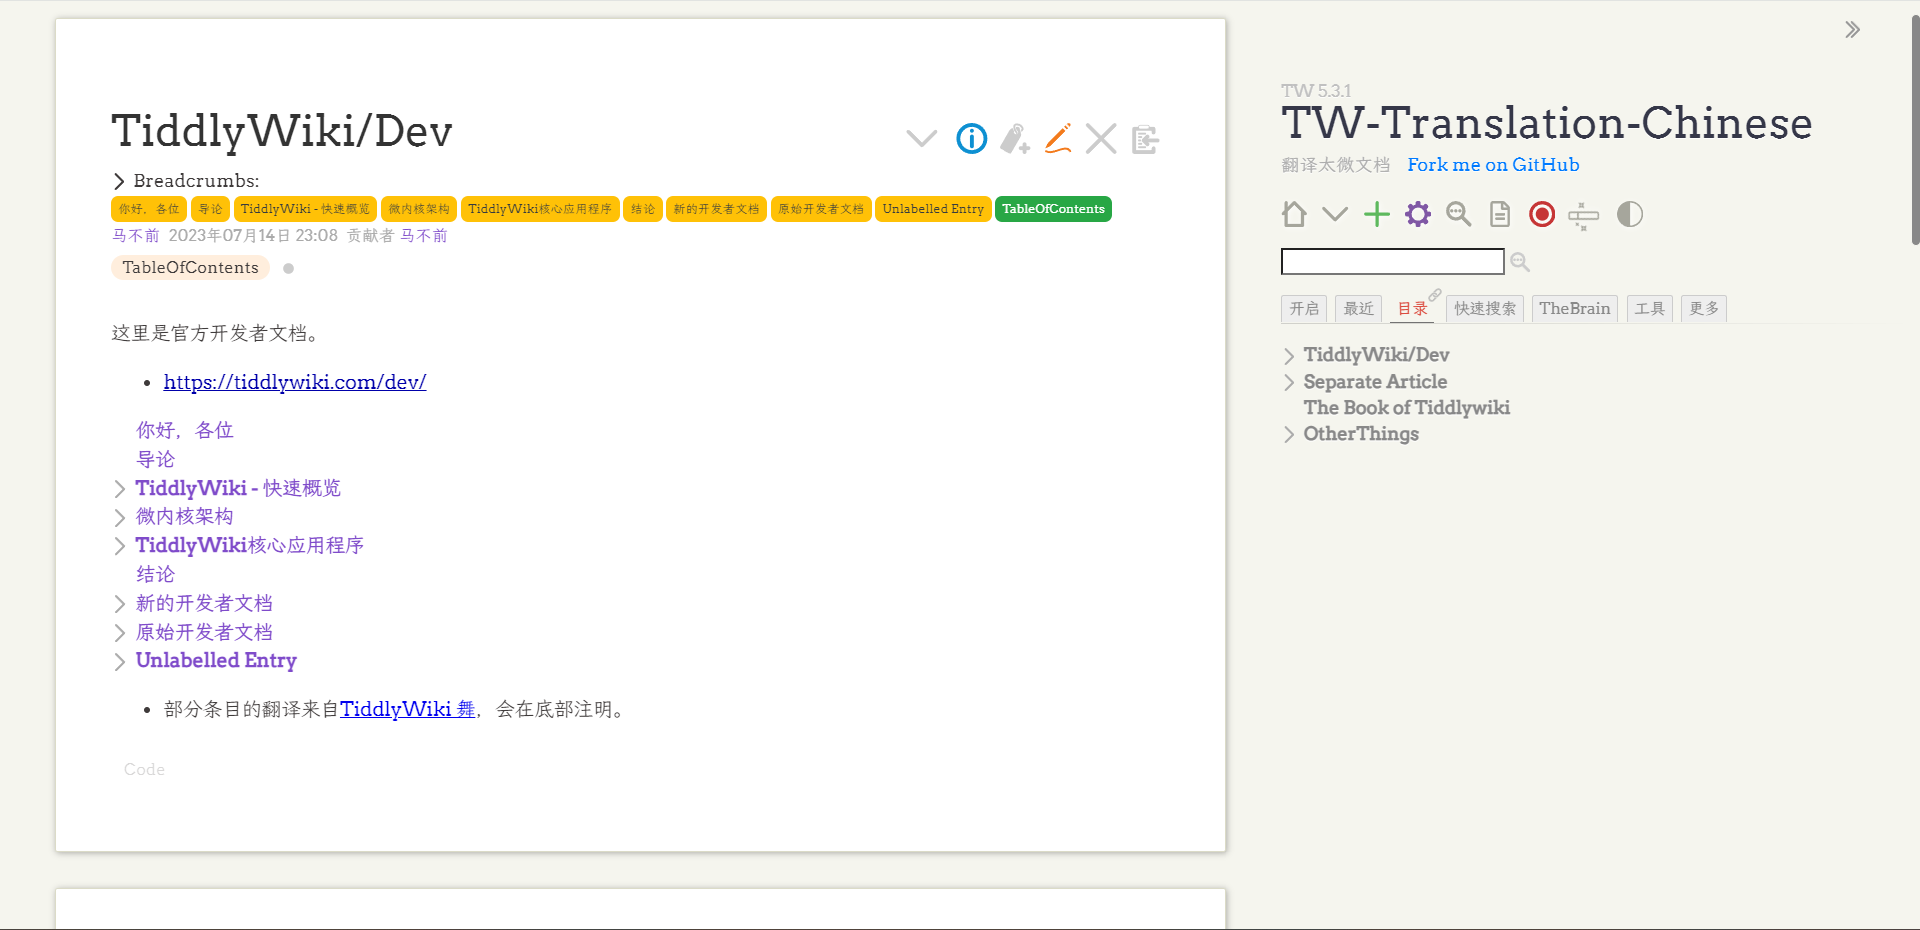The height and width of the screenshot is (930, 1920).
Task: Open the TiddlyWiki 舞 link
Action: tap(408, 709)
